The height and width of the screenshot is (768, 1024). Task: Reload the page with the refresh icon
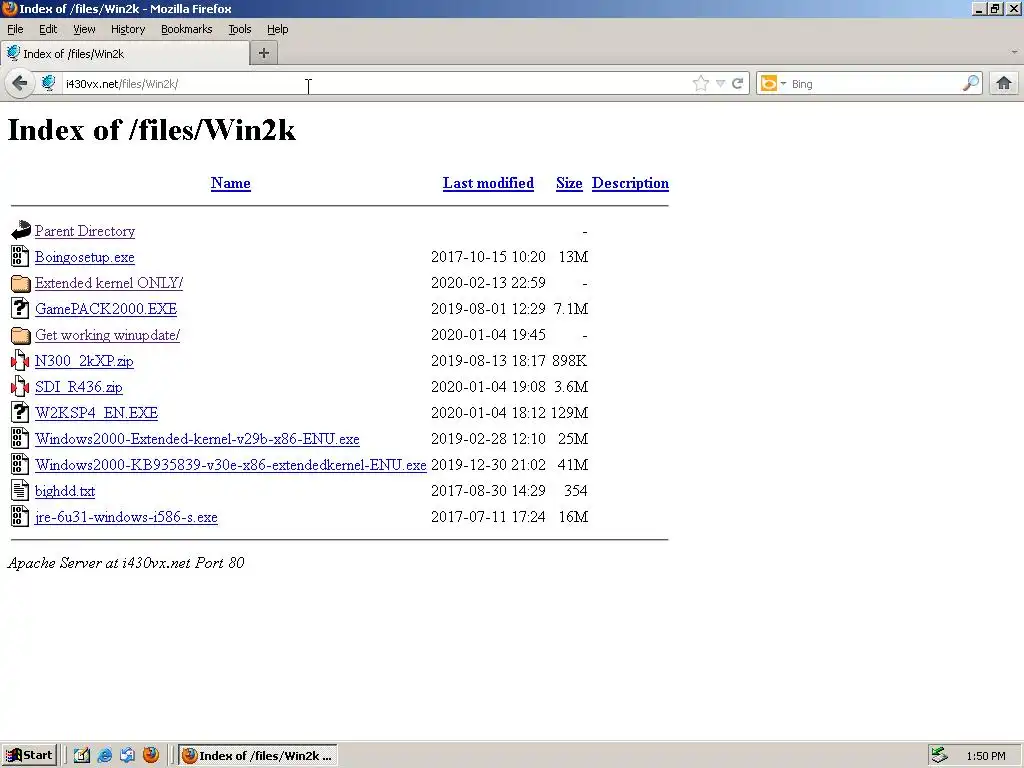tap(737, 83)
